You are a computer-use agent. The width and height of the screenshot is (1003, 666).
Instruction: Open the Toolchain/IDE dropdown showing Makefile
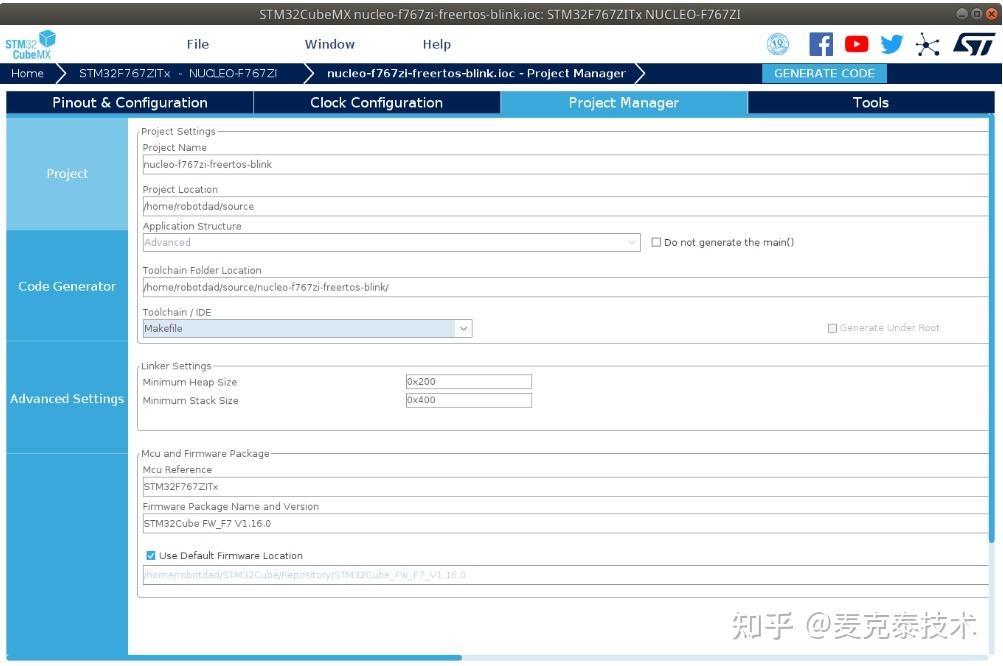[x=463, y=328]
